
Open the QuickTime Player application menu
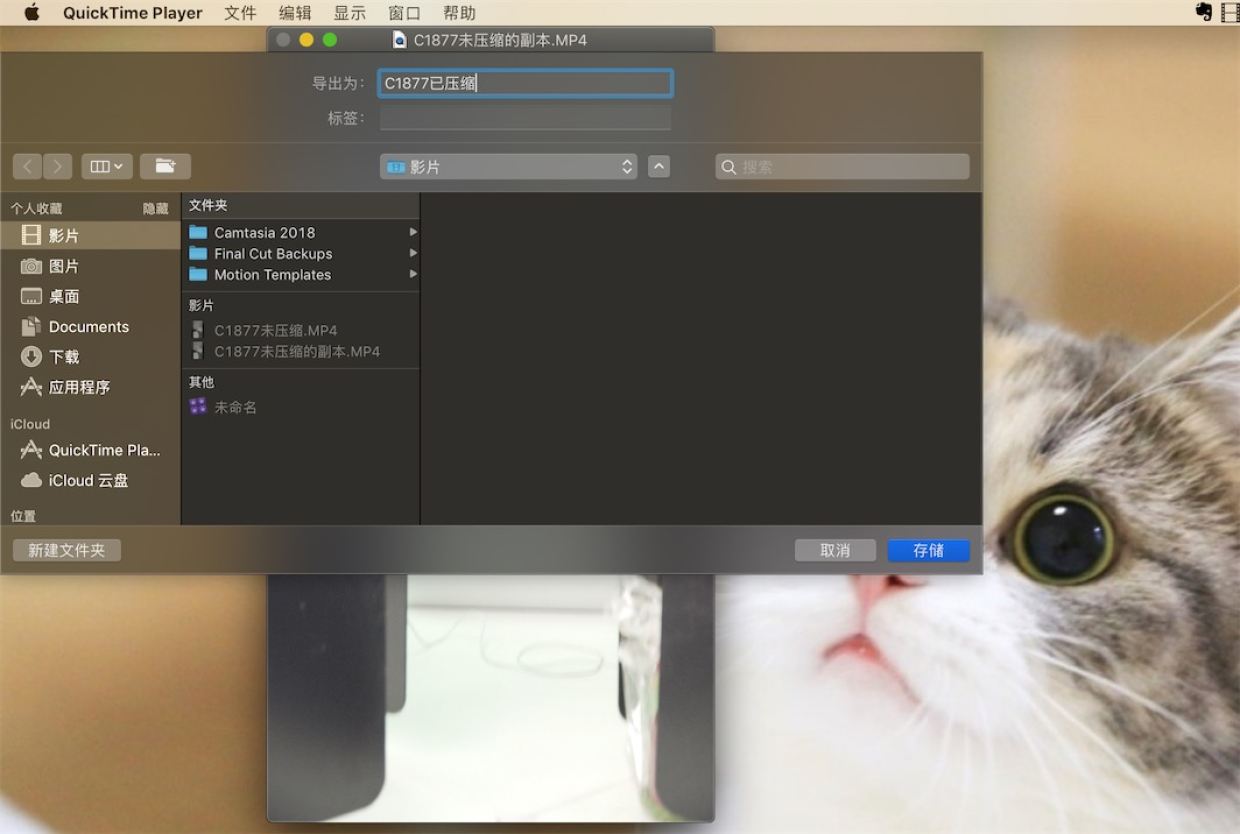pos(133,13)
